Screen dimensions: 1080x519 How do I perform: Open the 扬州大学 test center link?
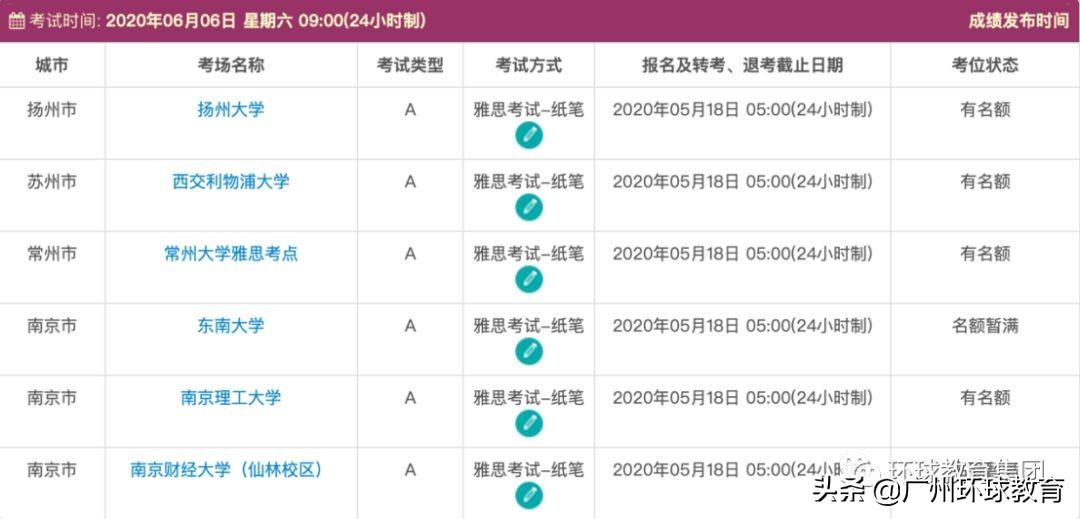(231, 109)
